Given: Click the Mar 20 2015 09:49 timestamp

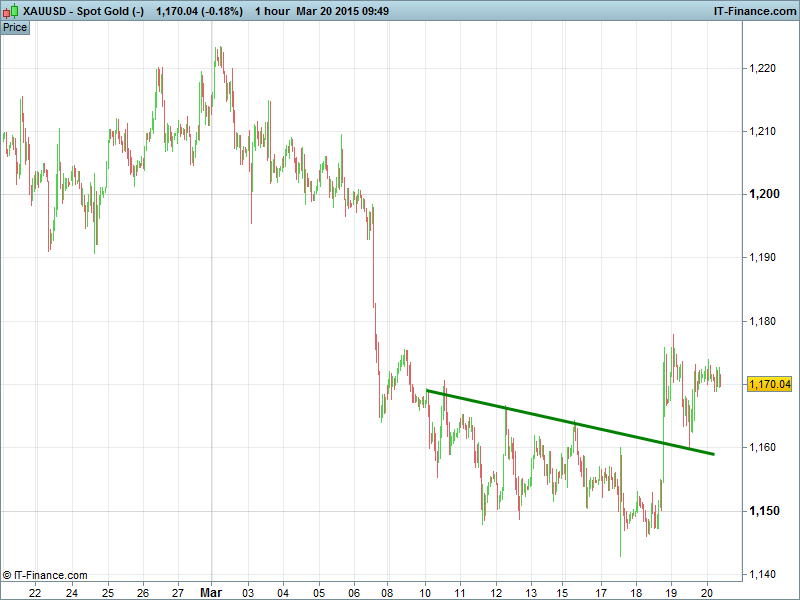Looking at the screenshot, I should click(342, 11).
